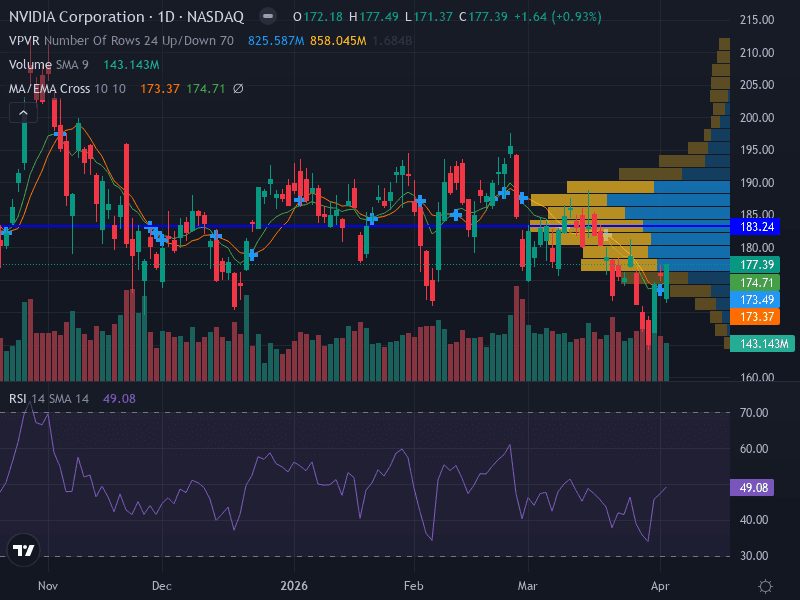800x600 pixels.
Task: Open chart settings gear icon
Action: tap(765, 586)
